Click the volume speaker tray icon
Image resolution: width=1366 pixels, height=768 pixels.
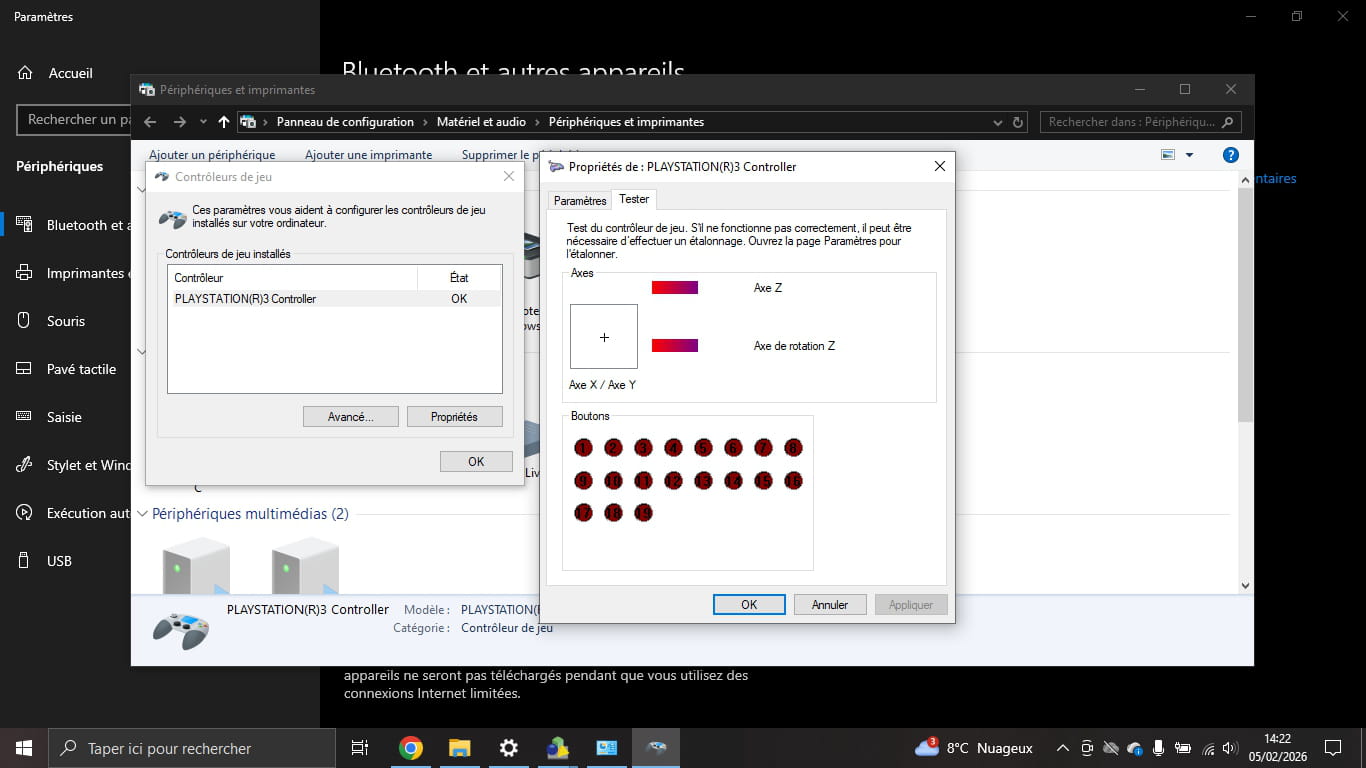1229,748
